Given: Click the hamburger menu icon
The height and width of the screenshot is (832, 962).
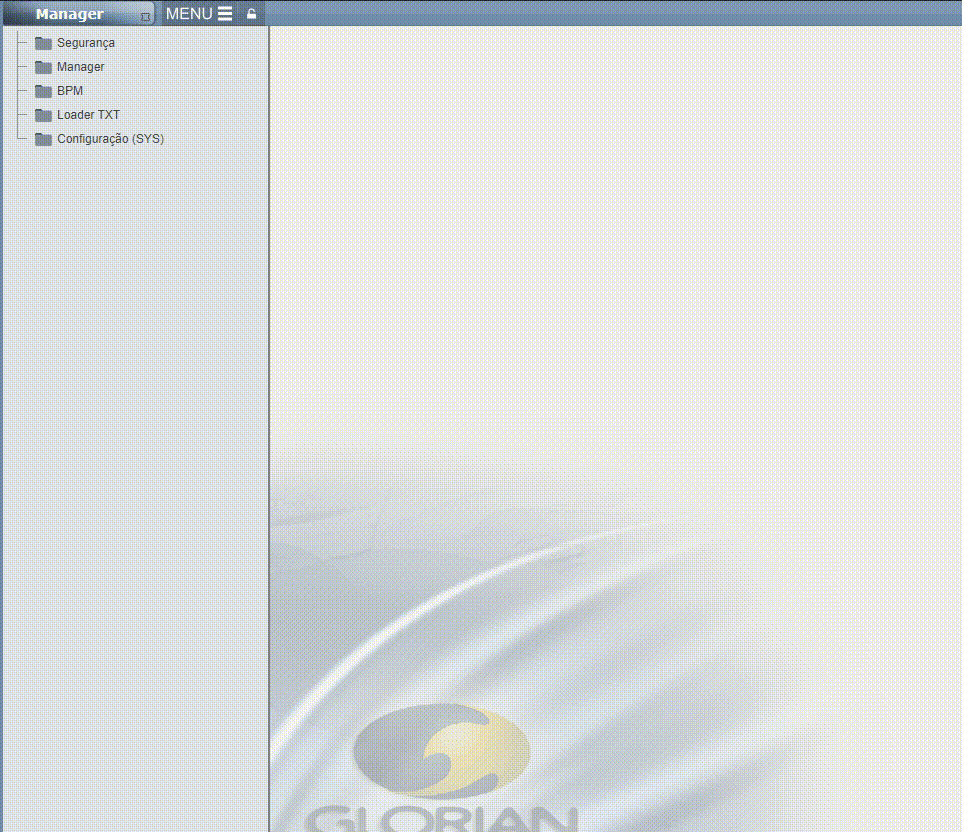Looking at the screenshot, I should click(x=225, y=14).
